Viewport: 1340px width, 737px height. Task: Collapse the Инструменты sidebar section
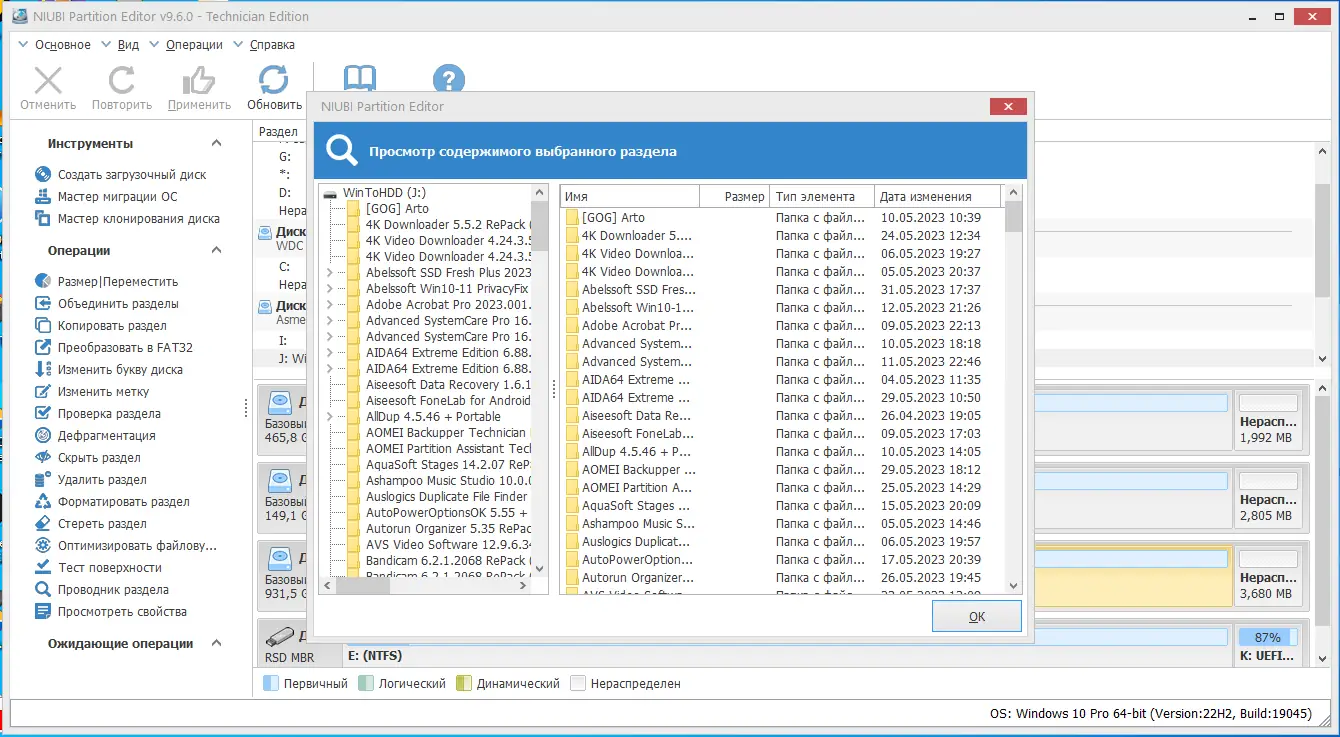pos(217,144)
